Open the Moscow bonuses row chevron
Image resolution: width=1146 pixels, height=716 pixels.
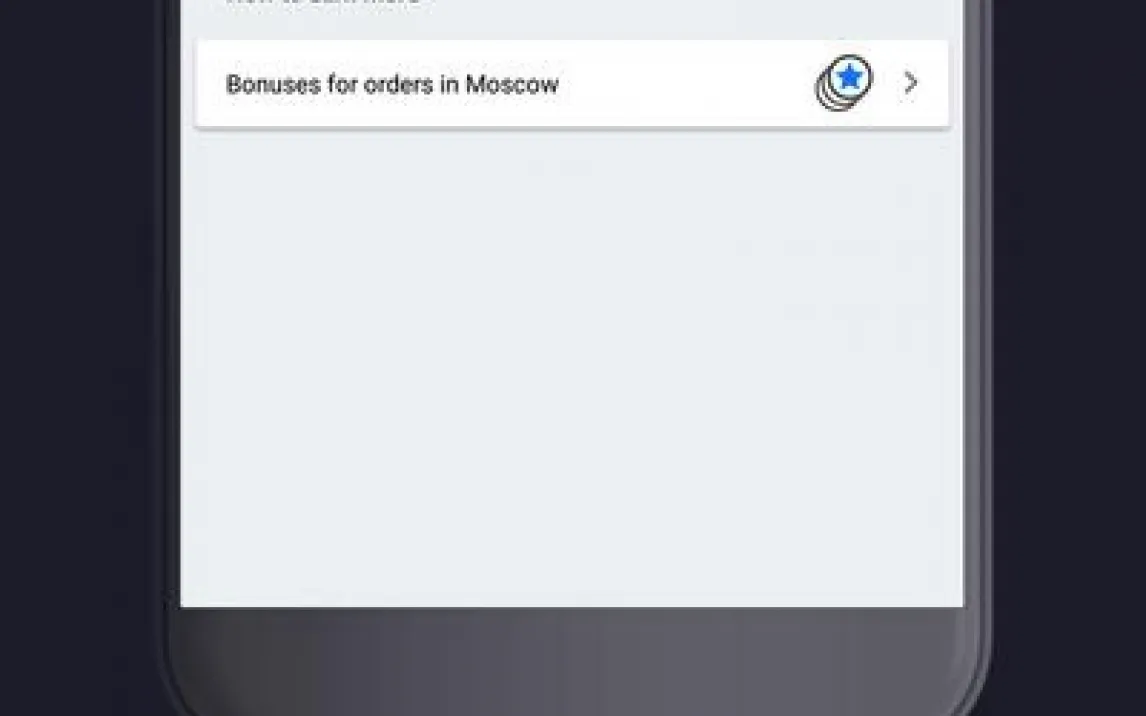(x=910, y=83)
